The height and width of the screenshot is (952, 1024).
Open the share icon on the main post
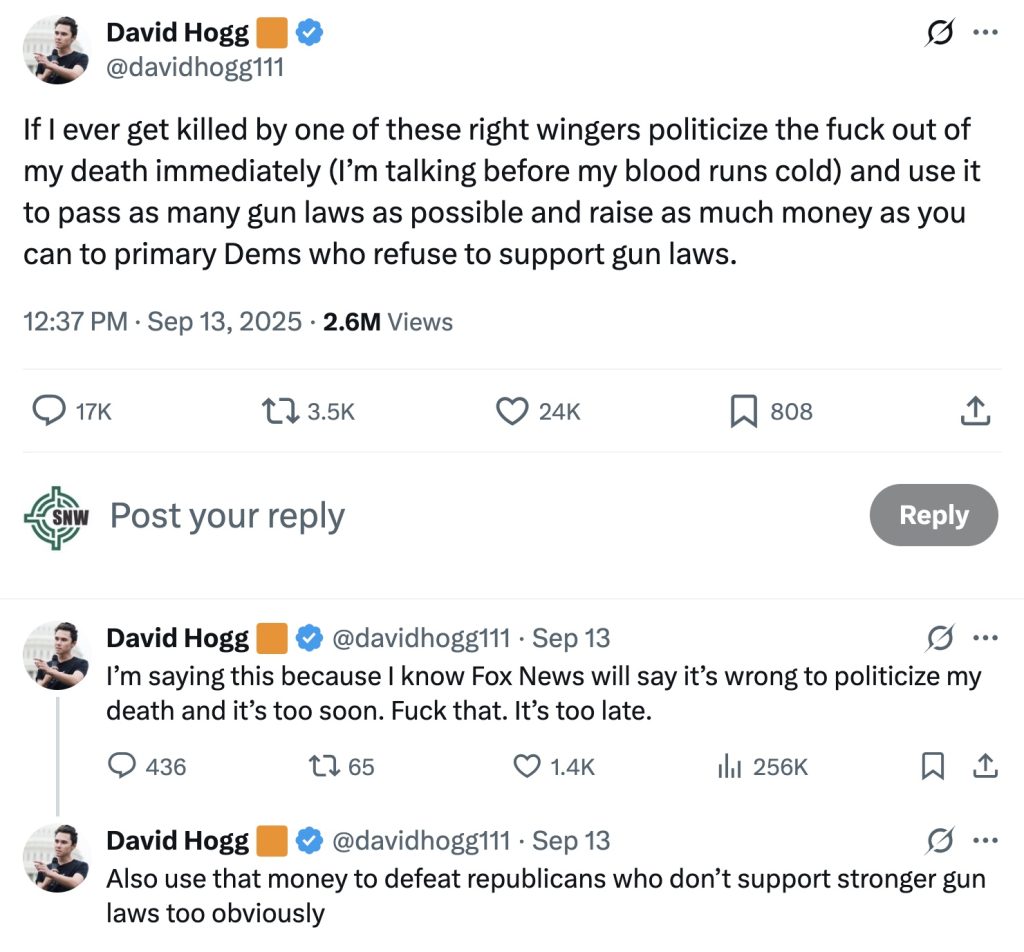[x=975, y=410]
